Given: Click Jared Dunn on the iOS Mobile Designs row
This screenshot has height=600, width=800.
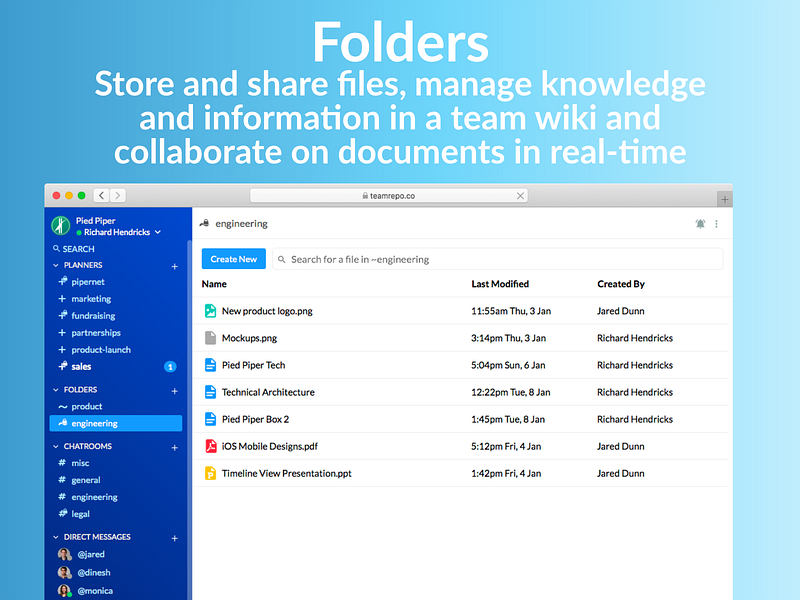Looking at the screenshot, I should coord(620,446).
